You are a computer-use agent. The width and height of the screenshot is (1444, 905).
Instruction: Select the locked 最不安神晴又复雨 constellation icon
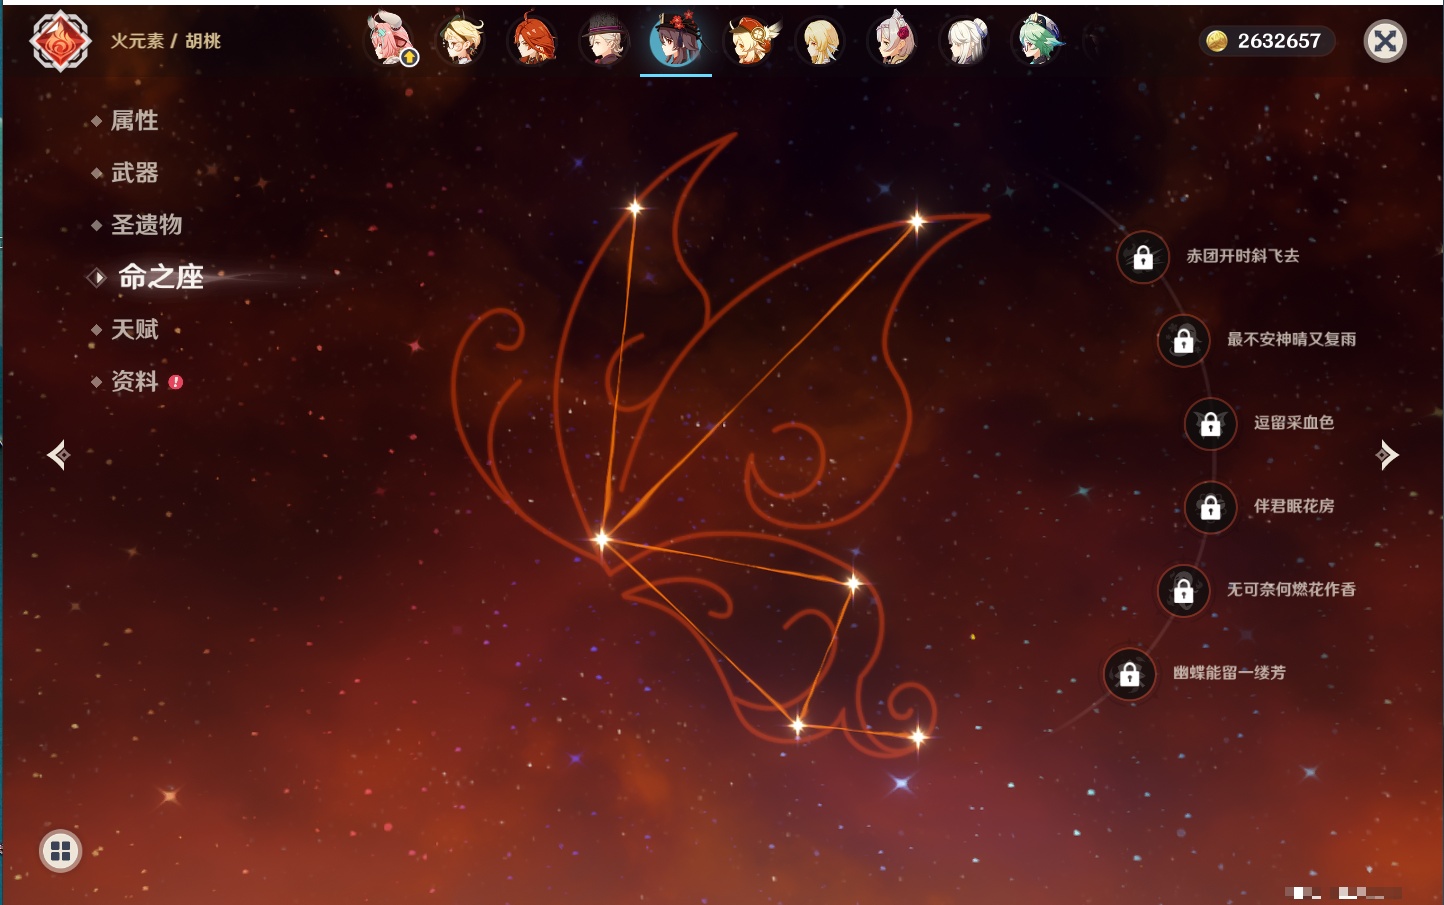tap(1183, 341)
